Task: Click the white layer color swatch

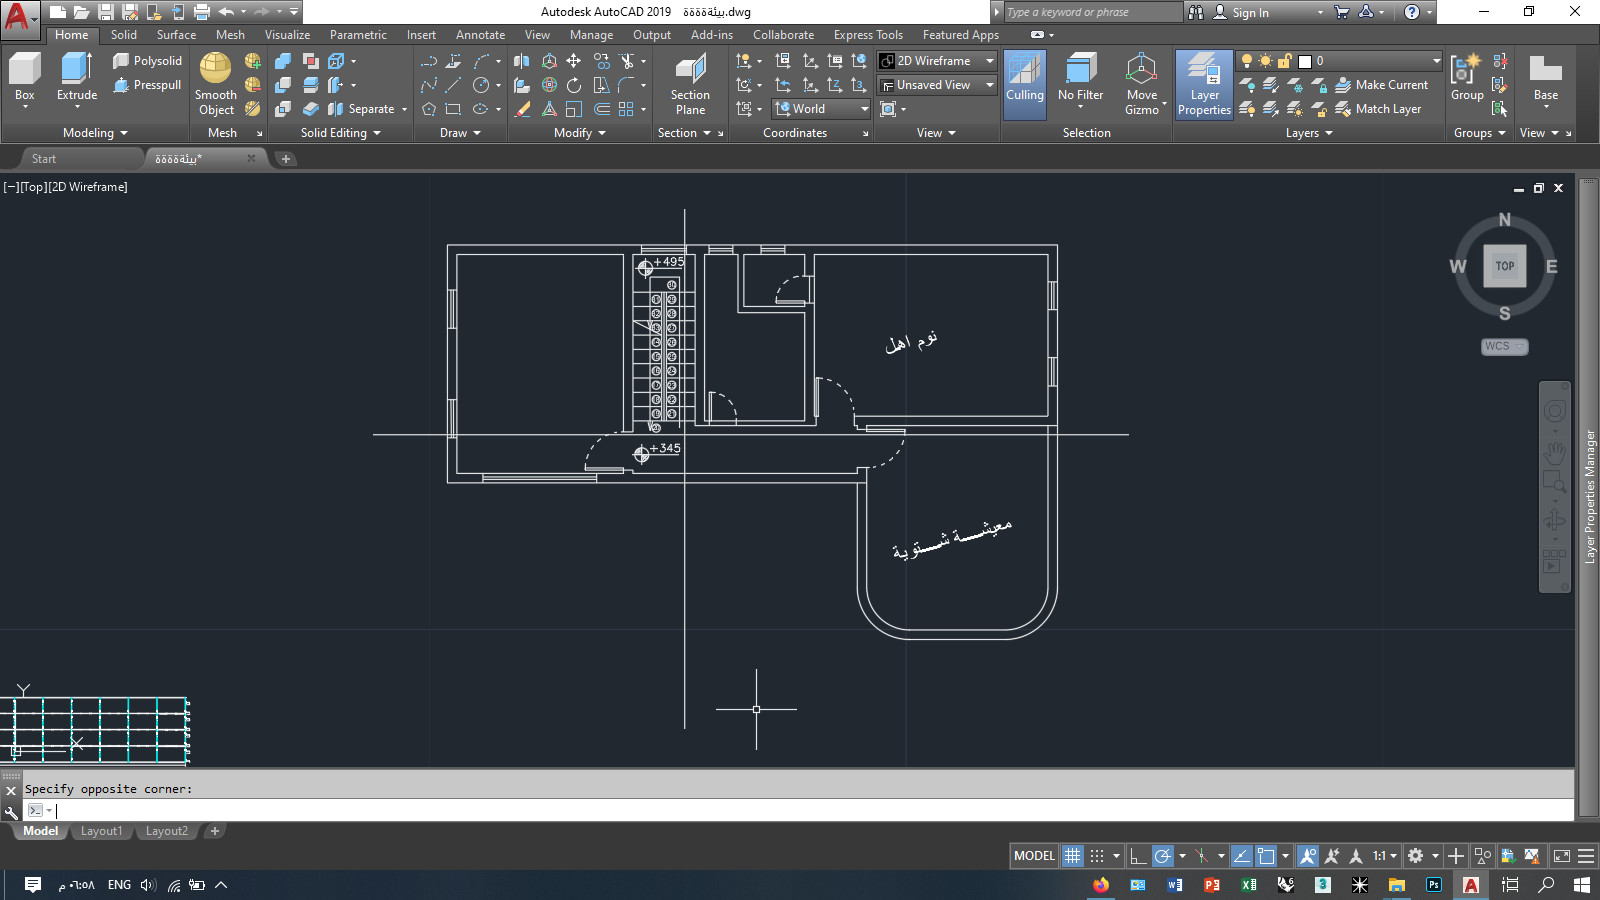Action: coord(1305,61)
